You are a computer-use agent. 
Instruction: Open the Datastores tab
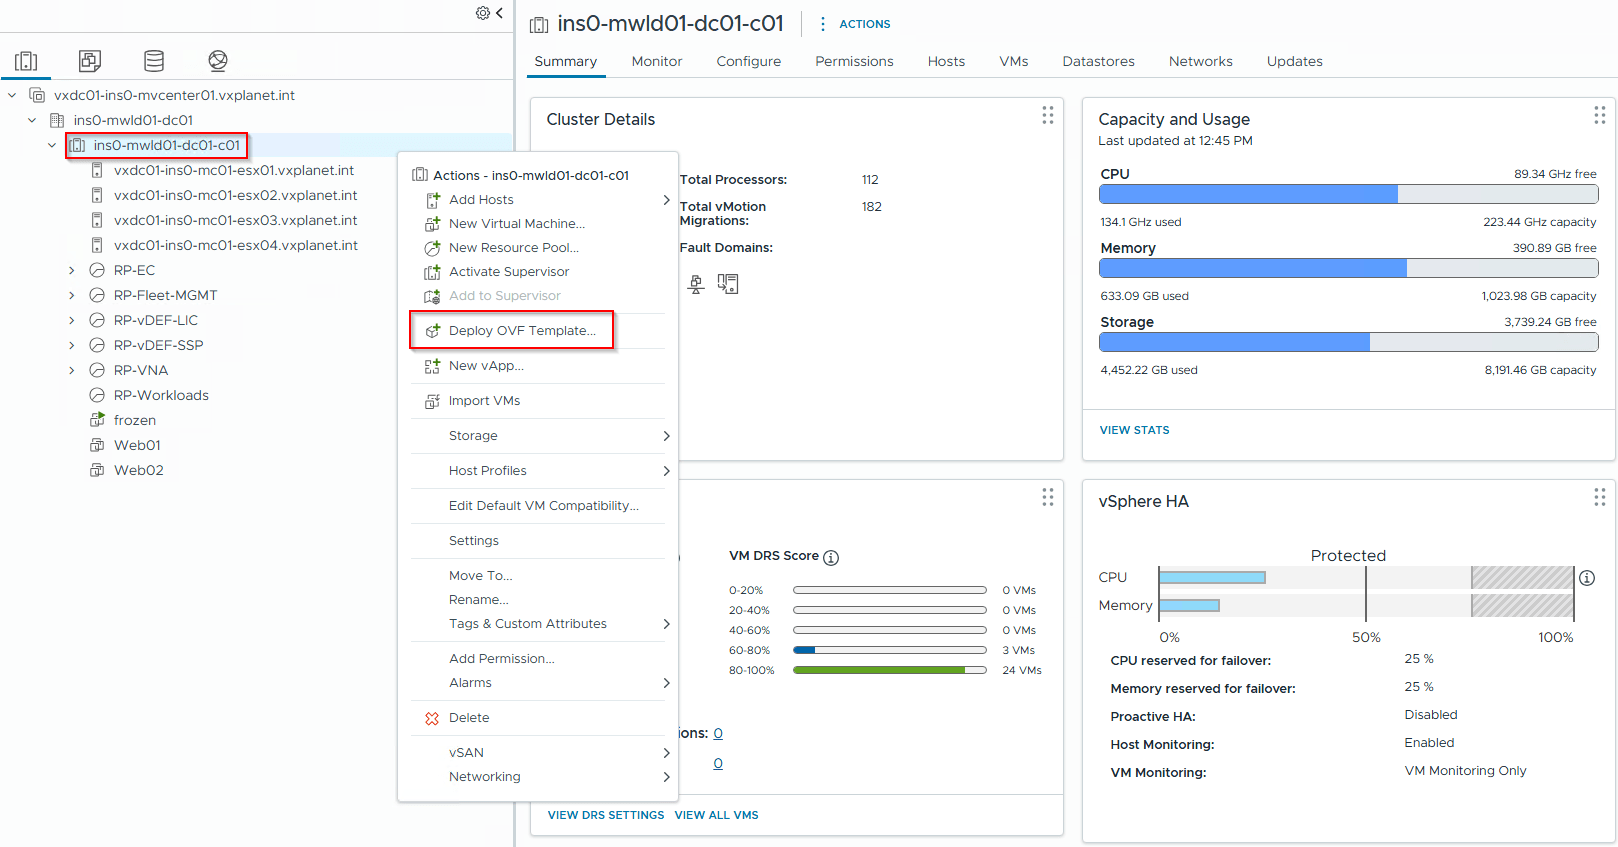(x=1098, y=61)
